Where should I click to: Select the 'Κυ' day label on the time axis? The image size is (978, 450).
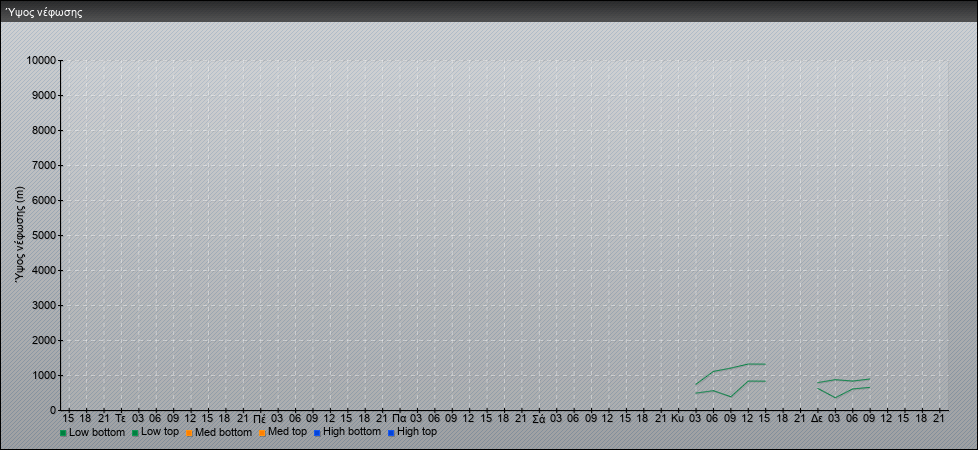point(678,419)
